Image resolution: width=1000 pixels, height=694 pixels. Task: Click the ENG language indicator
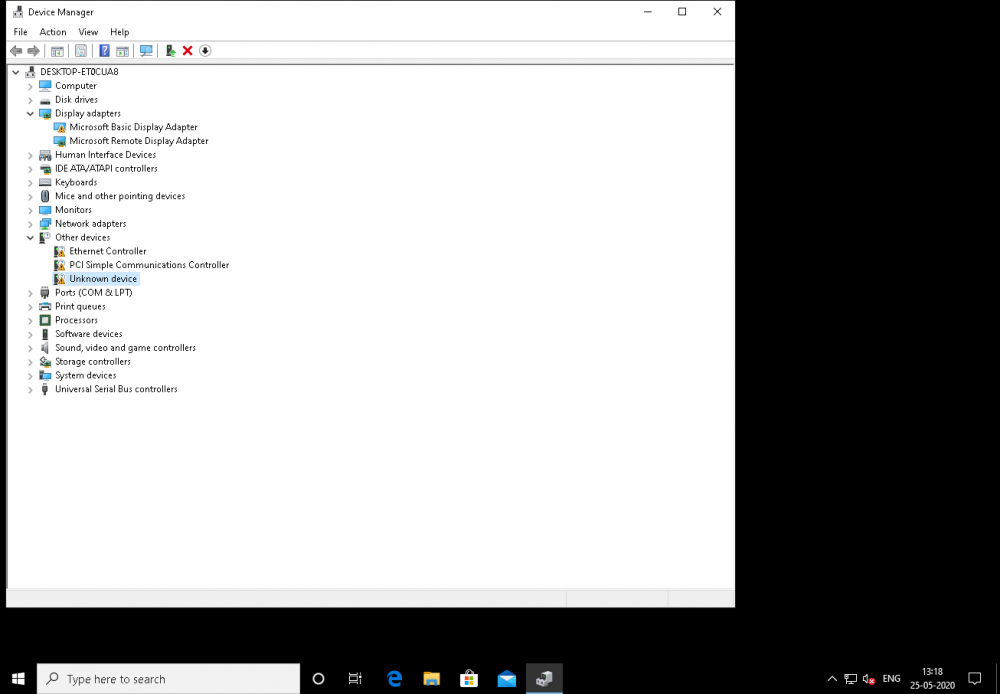coord(892,679)
